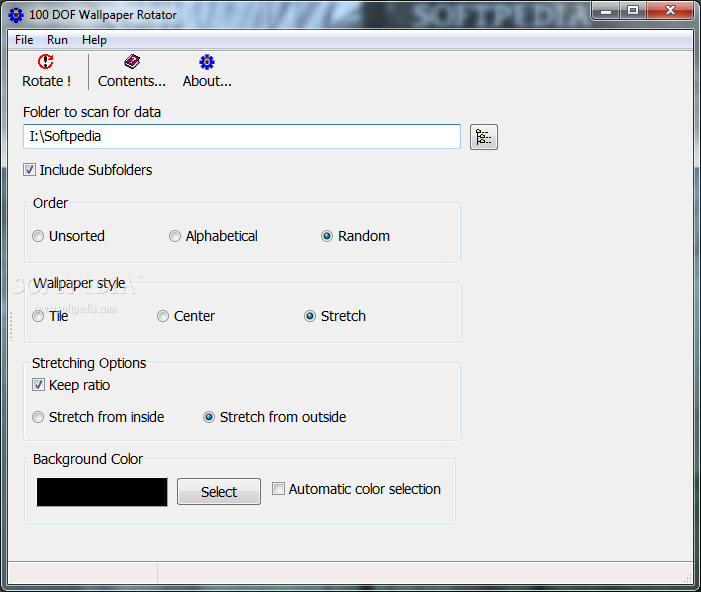This screenshot has height=592, width=701.
Task: Click the Rotate ! toolbar icon
Action: click(46, 62)
